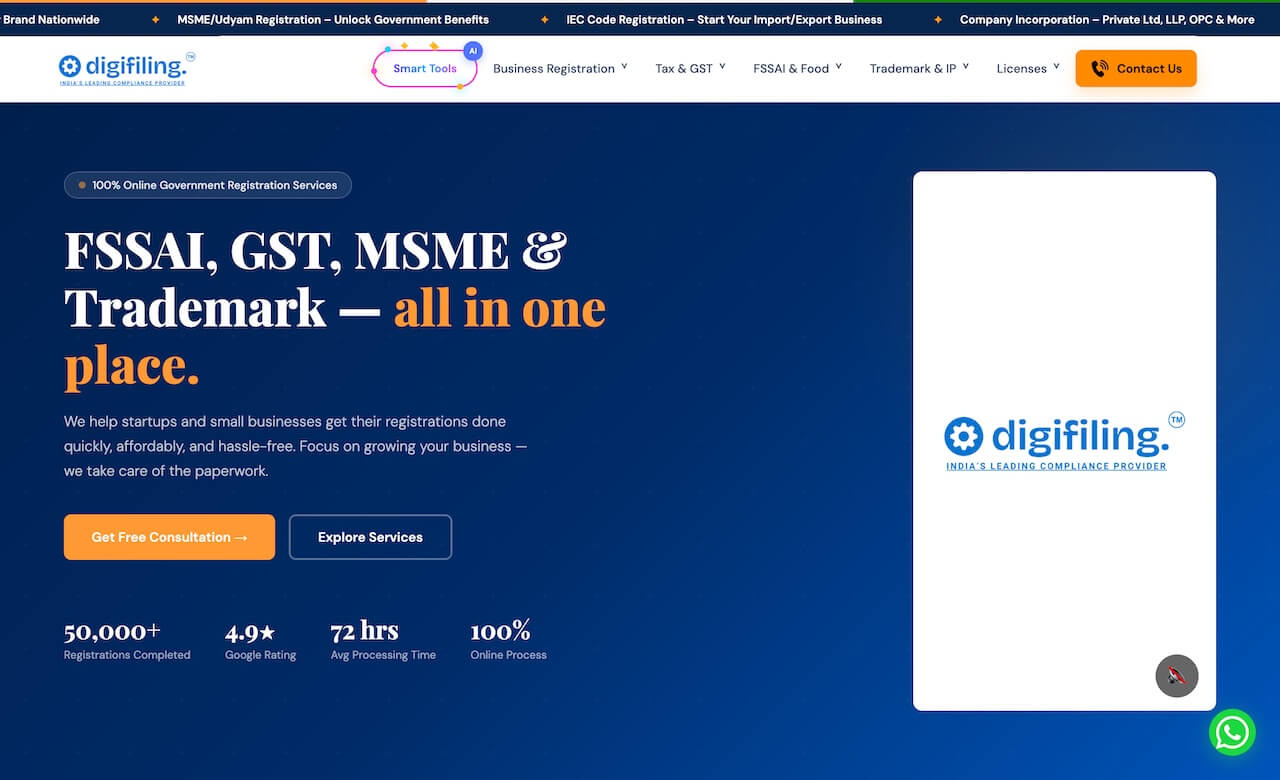The image size is (1280, 780).
Task: Click the '100%' Online Process stat
Action: [x=508, y=640]
